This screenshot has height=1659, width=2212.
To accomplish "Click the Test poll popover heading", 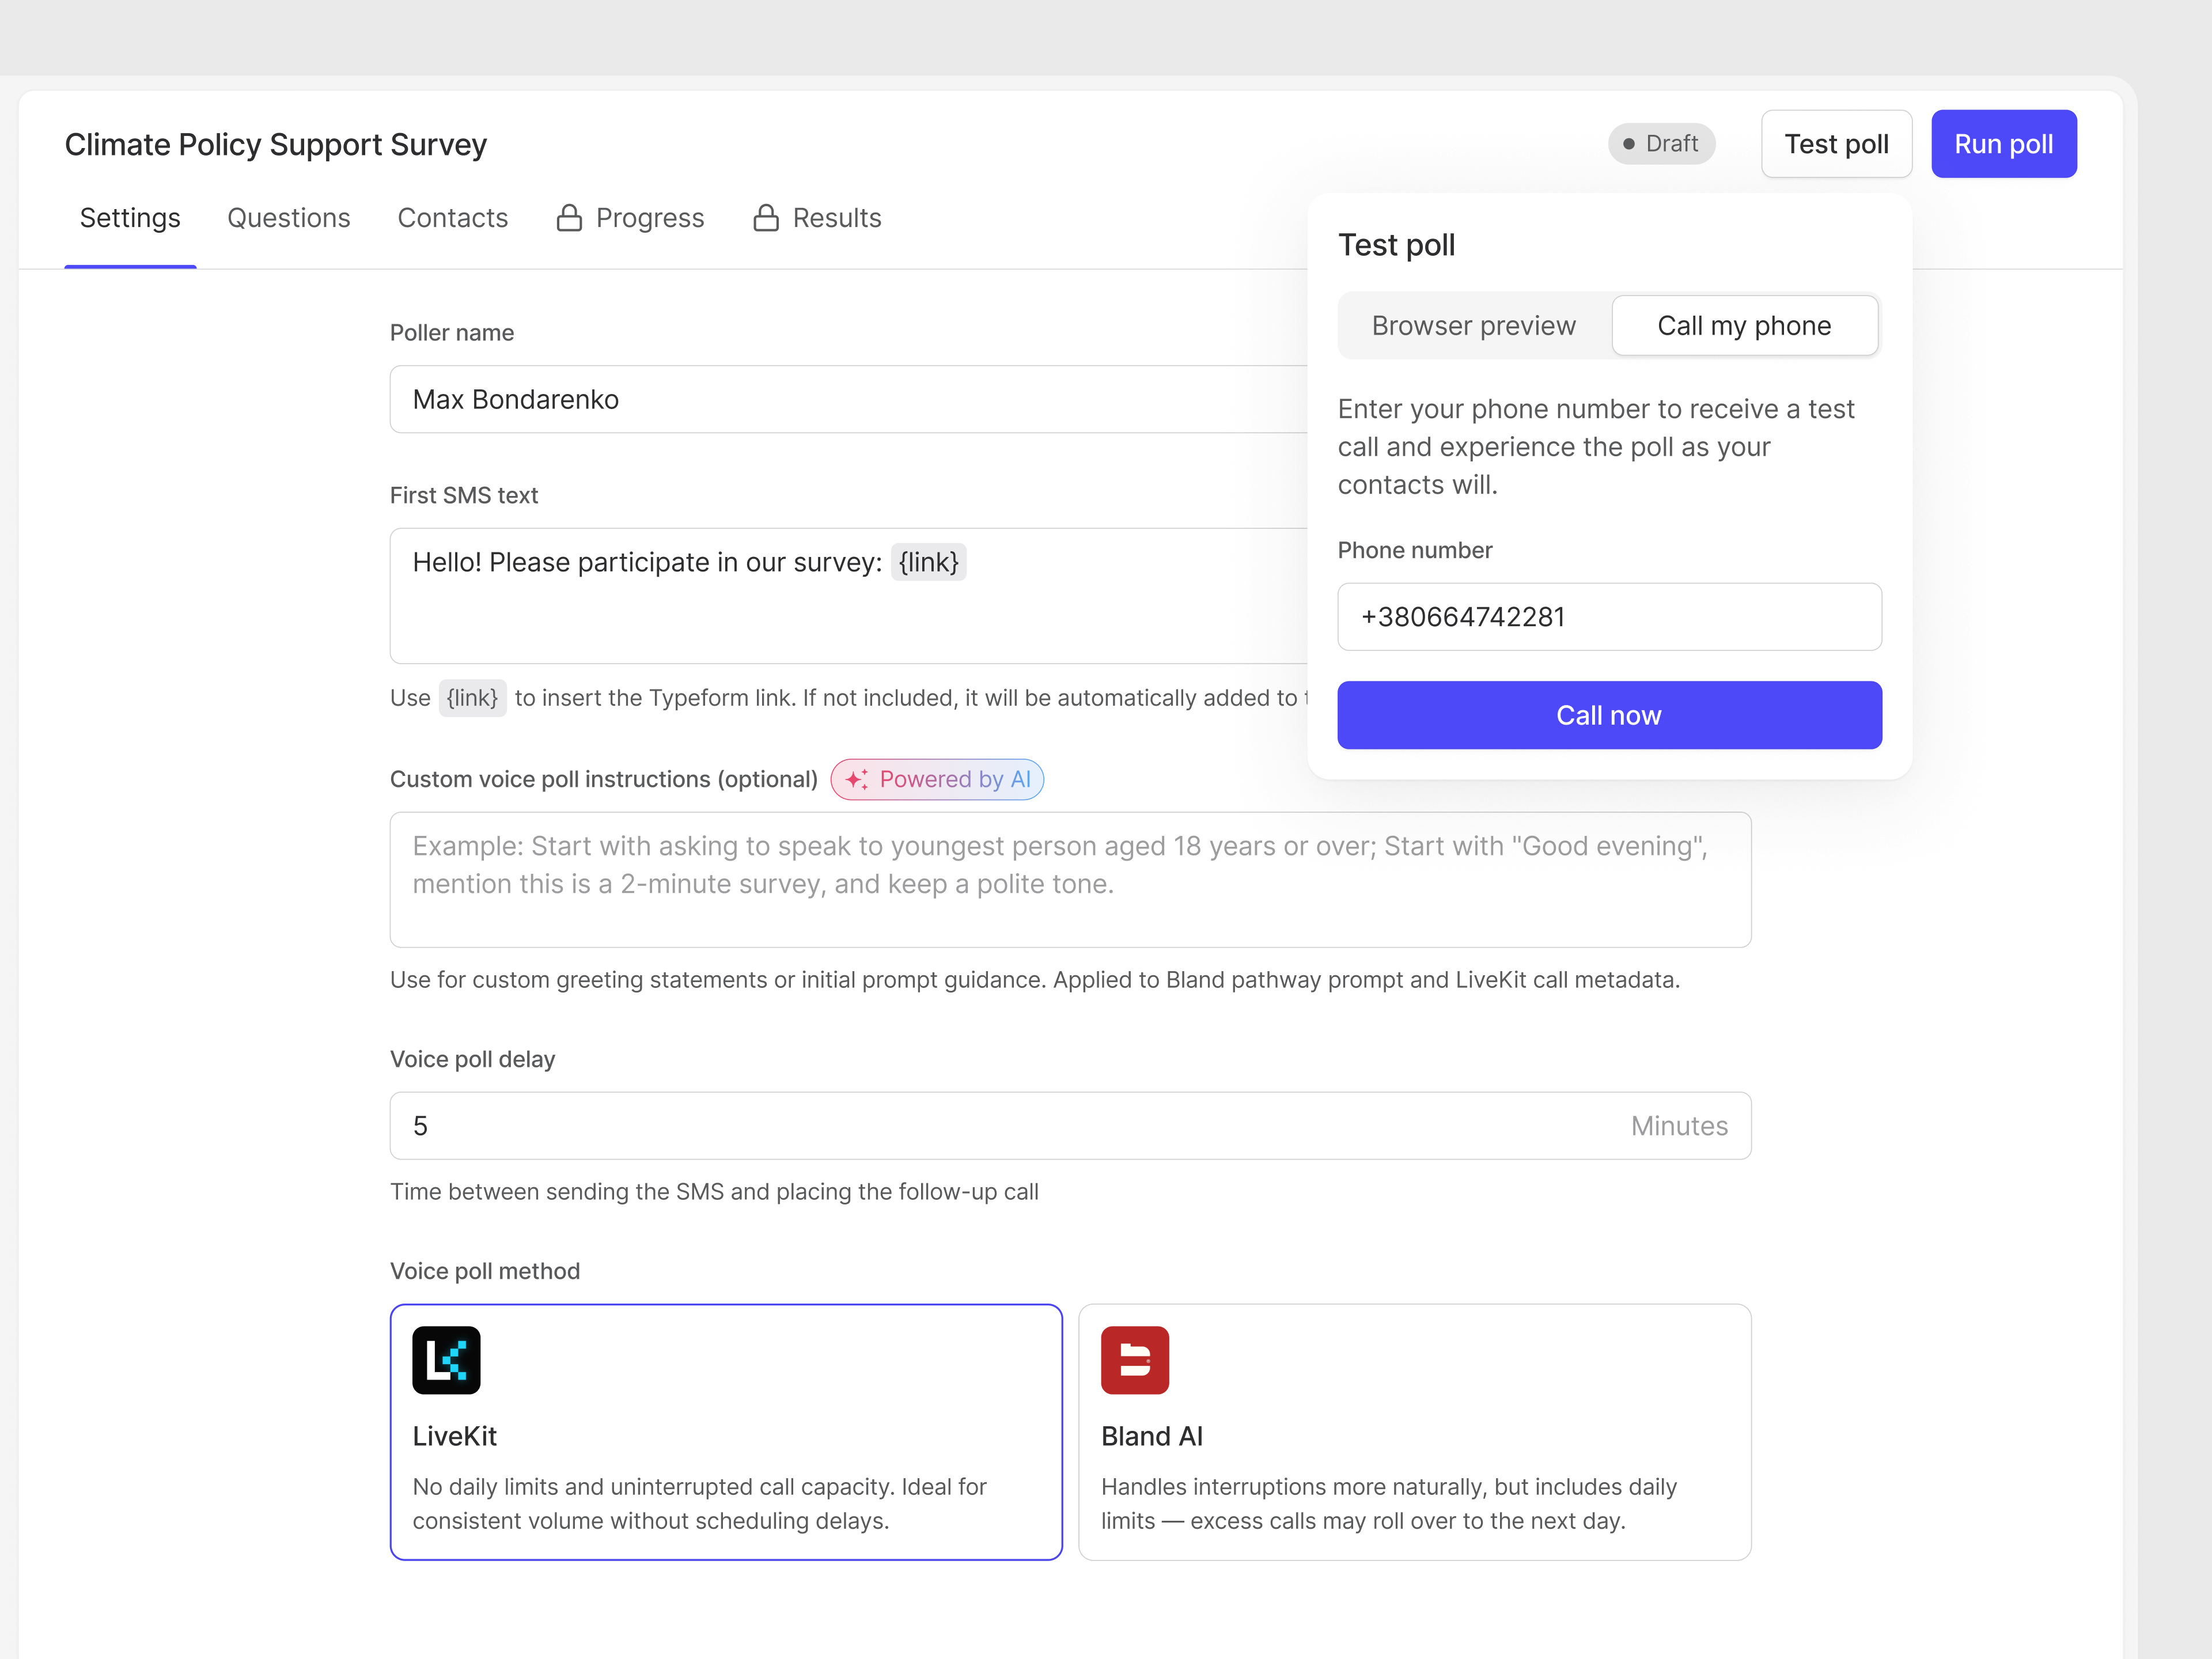I will point(1397,245).
